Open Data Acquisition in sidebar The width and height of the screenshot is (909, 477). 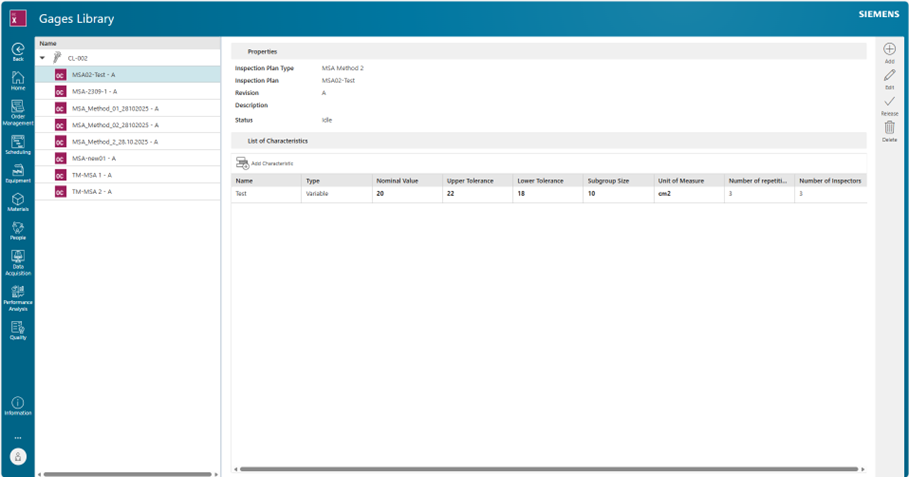coord(18,260)
